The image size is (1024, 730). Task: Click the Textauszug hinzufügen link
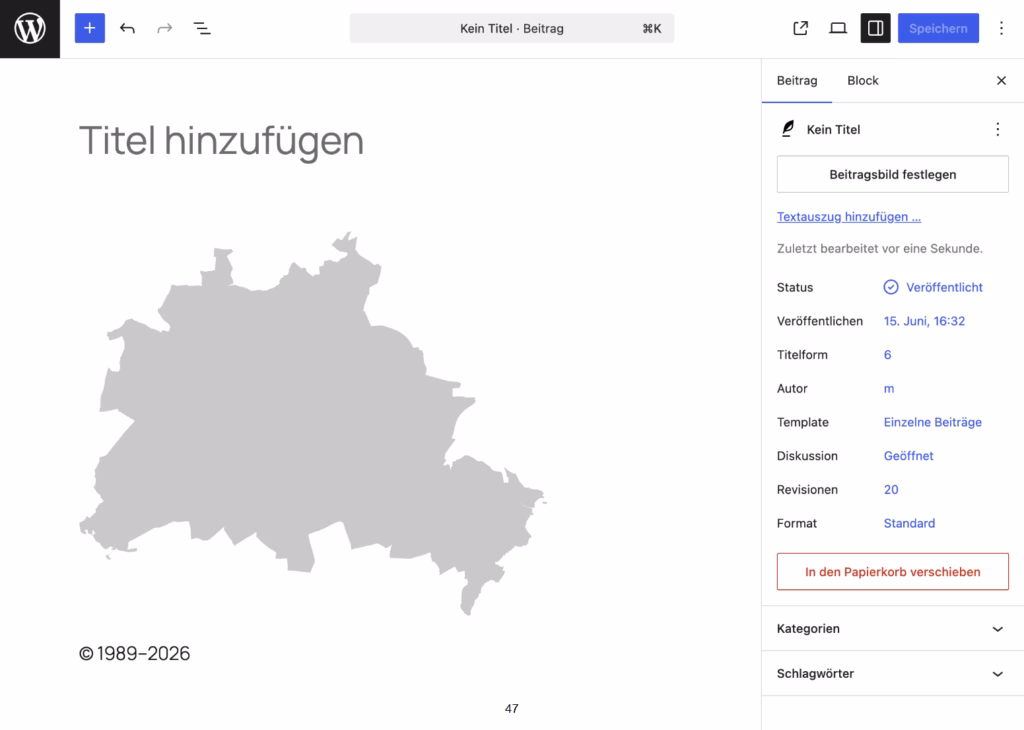tap(848, 217)
